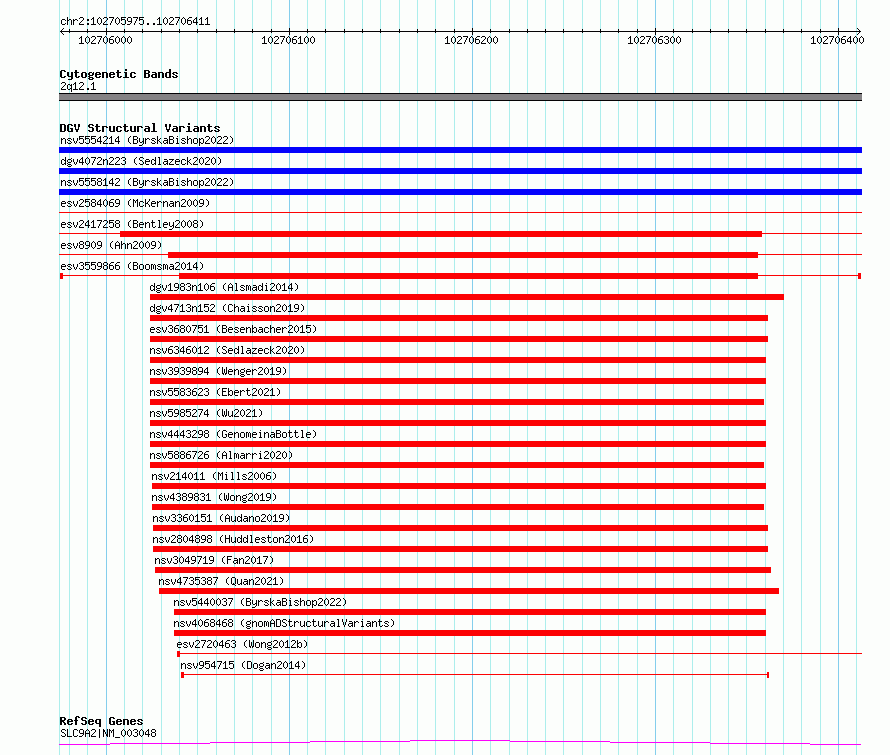Click the red bar of nsv4068468 gnomAD variant
The image size is (890, 755).
(x=470, y=633)
